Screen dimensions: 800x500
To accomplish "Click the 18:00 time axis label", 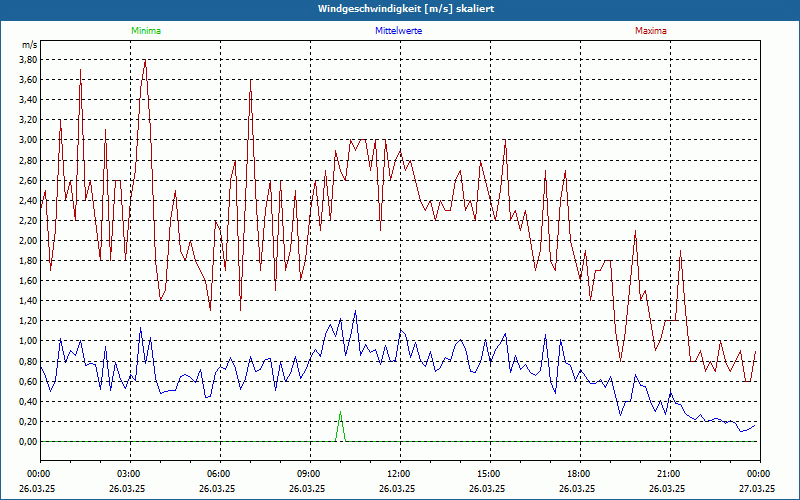I will 577,474.
